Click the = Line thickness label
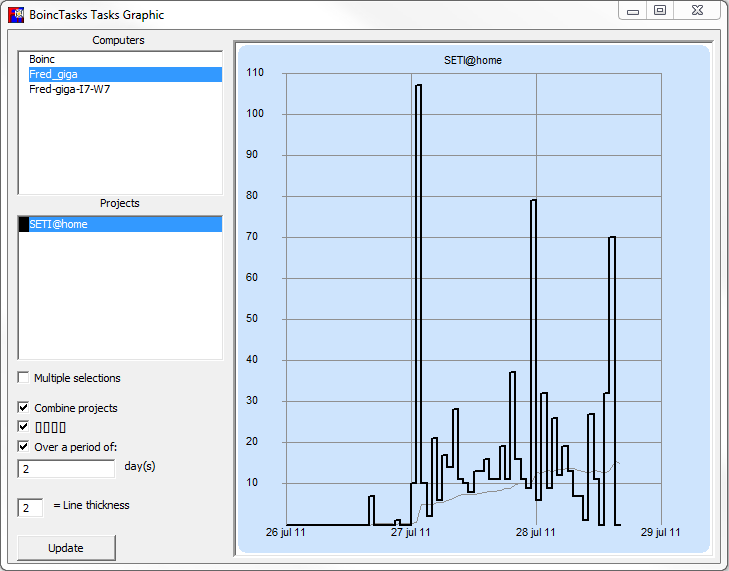 [92, 505]
